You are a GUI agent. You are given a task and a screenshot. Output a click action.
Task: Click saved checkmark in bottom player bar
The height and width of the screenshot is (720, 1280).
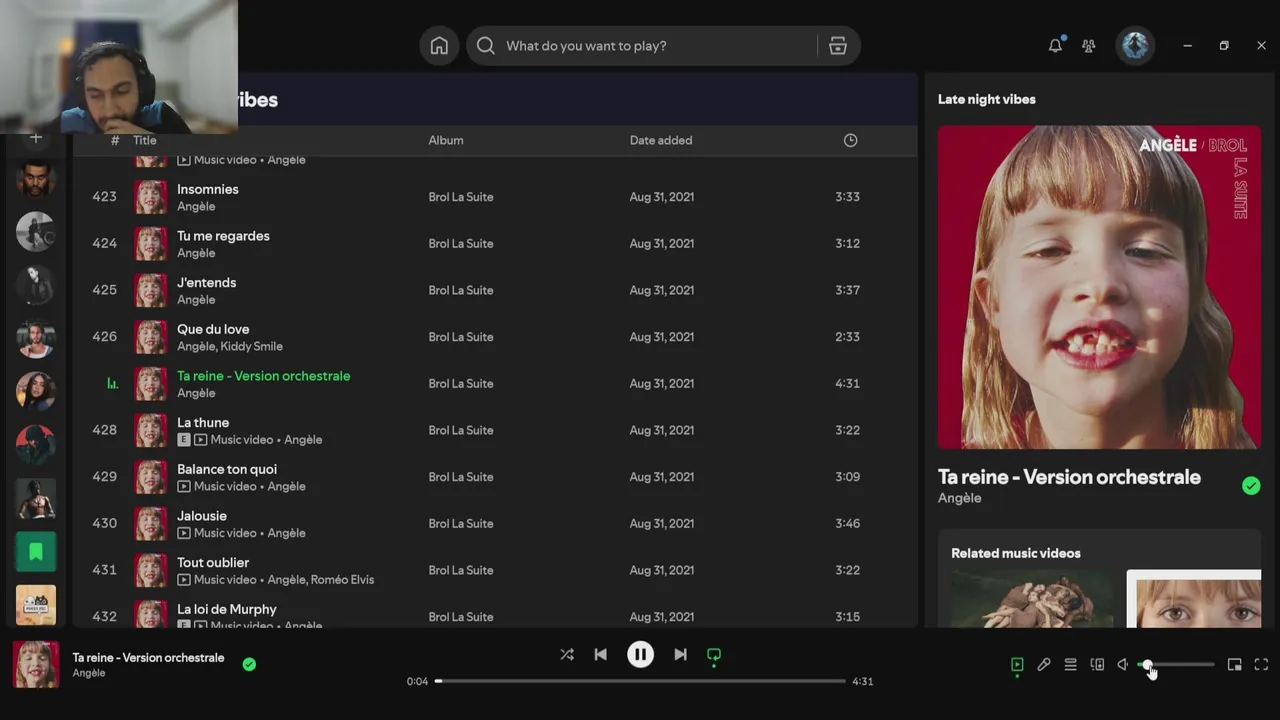pos(249,664)
